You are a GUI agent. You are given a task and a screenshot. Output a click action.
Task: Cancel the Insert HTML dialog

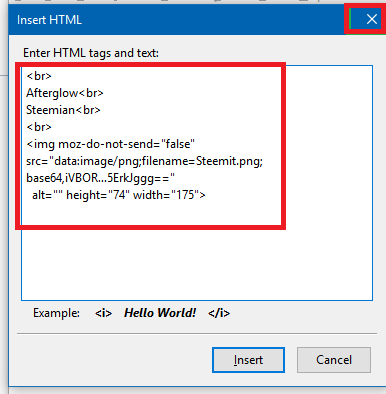[334, 360]
